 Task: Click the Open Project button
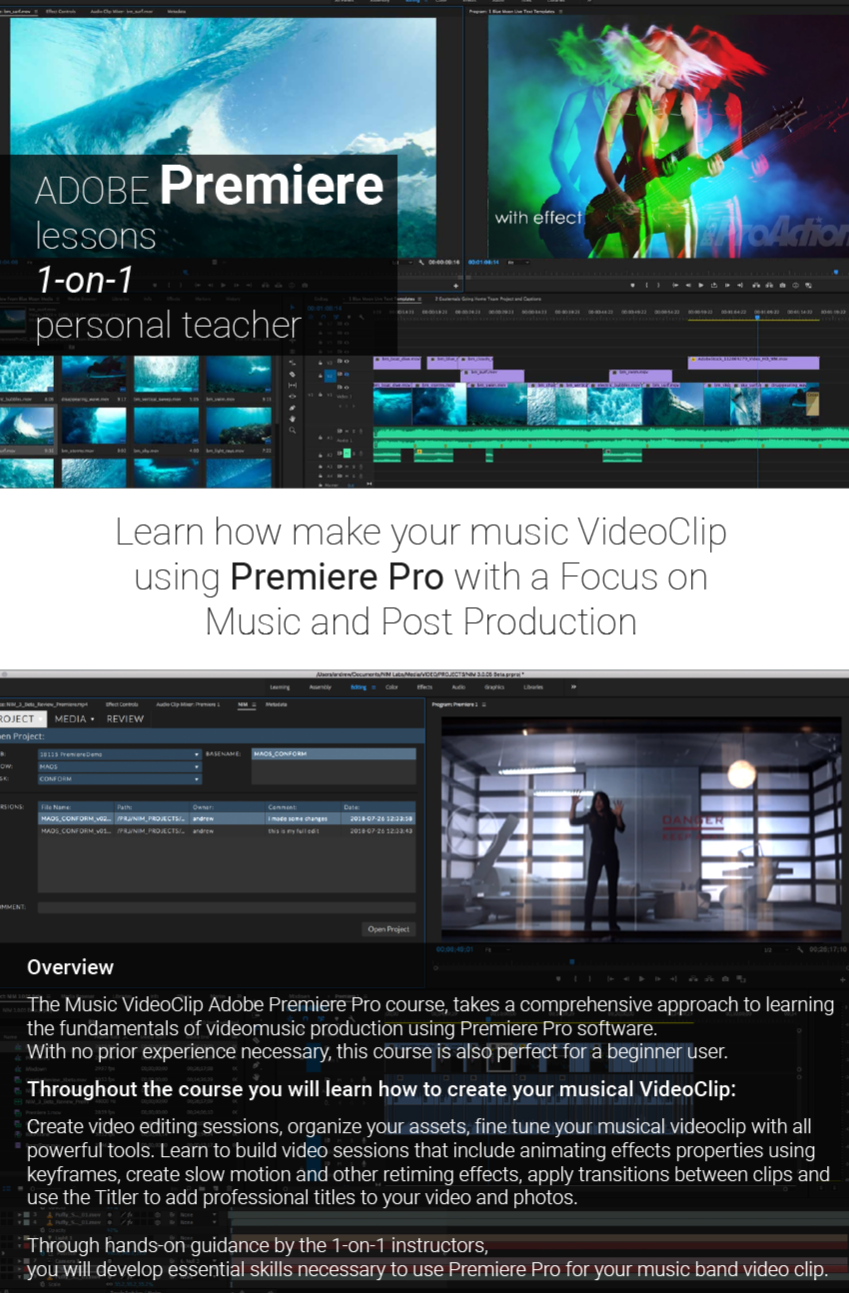[x=388, y=929]
